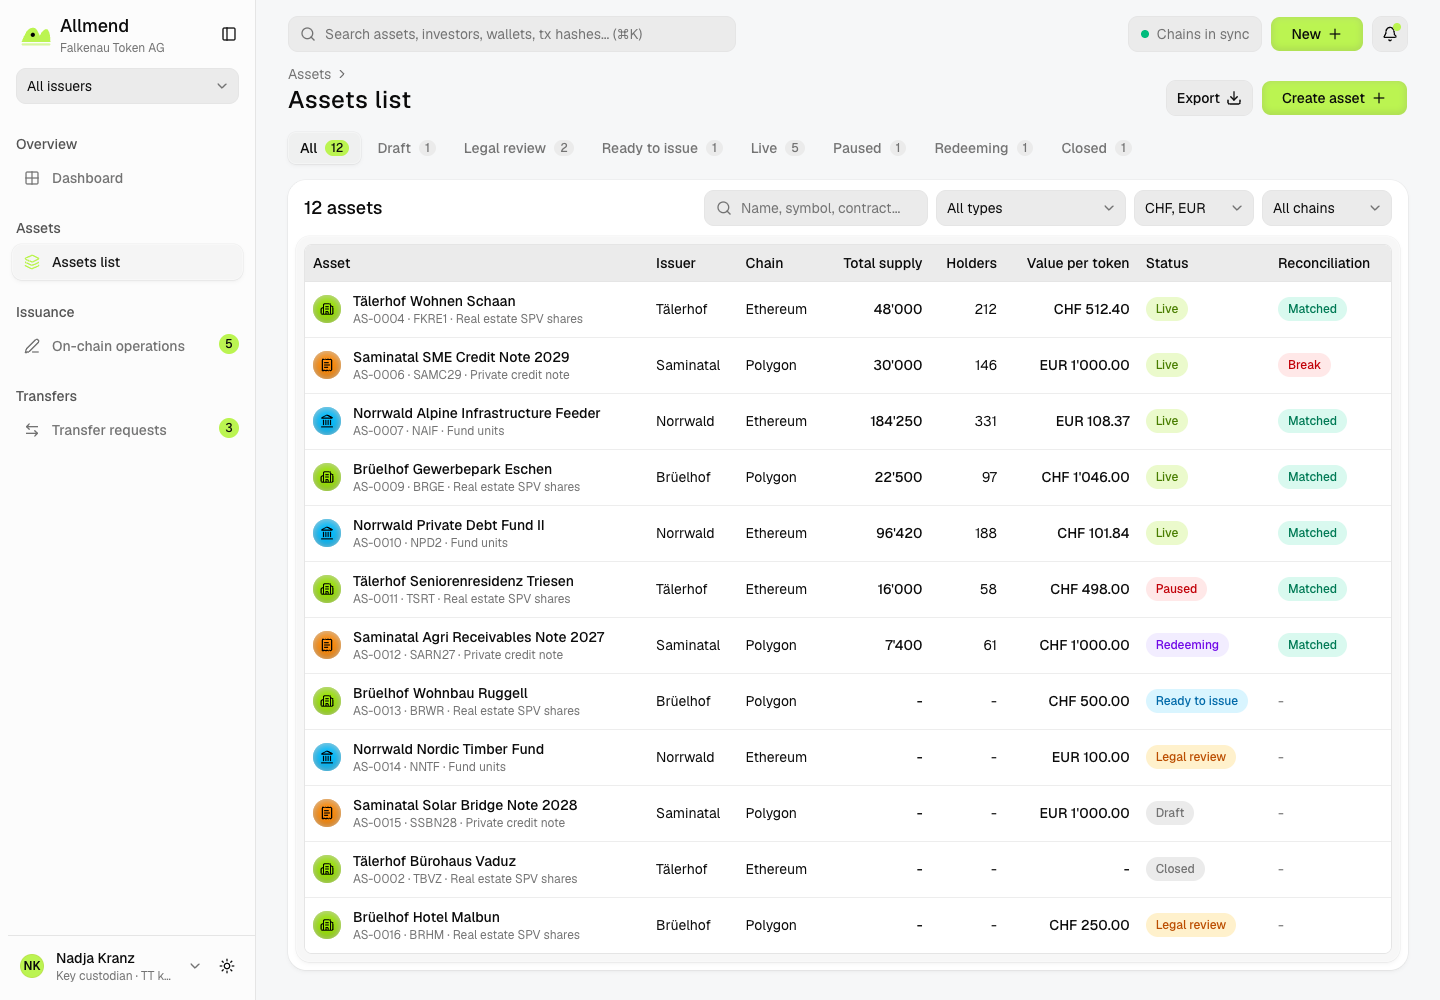Click the Brüelhof Hotel Malbun asset icon
The height and width of the screenshot is (1000, 1440).
click(x=327, y=925)
